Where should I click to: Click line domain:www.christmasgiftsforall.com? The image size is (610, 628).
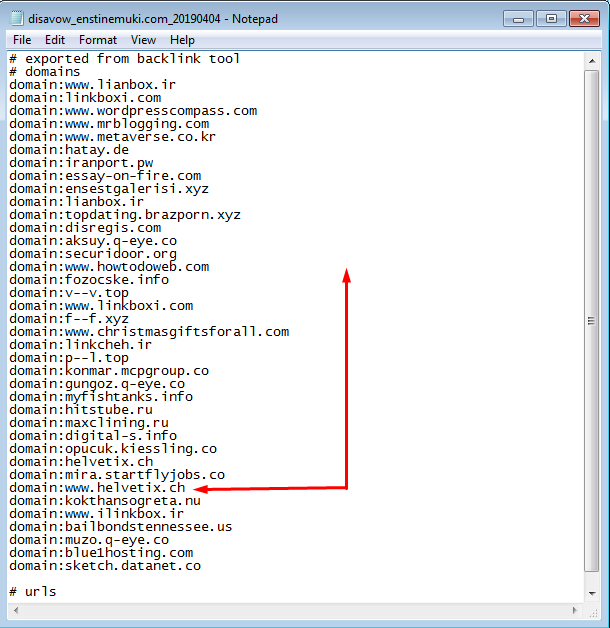[149, 332]
